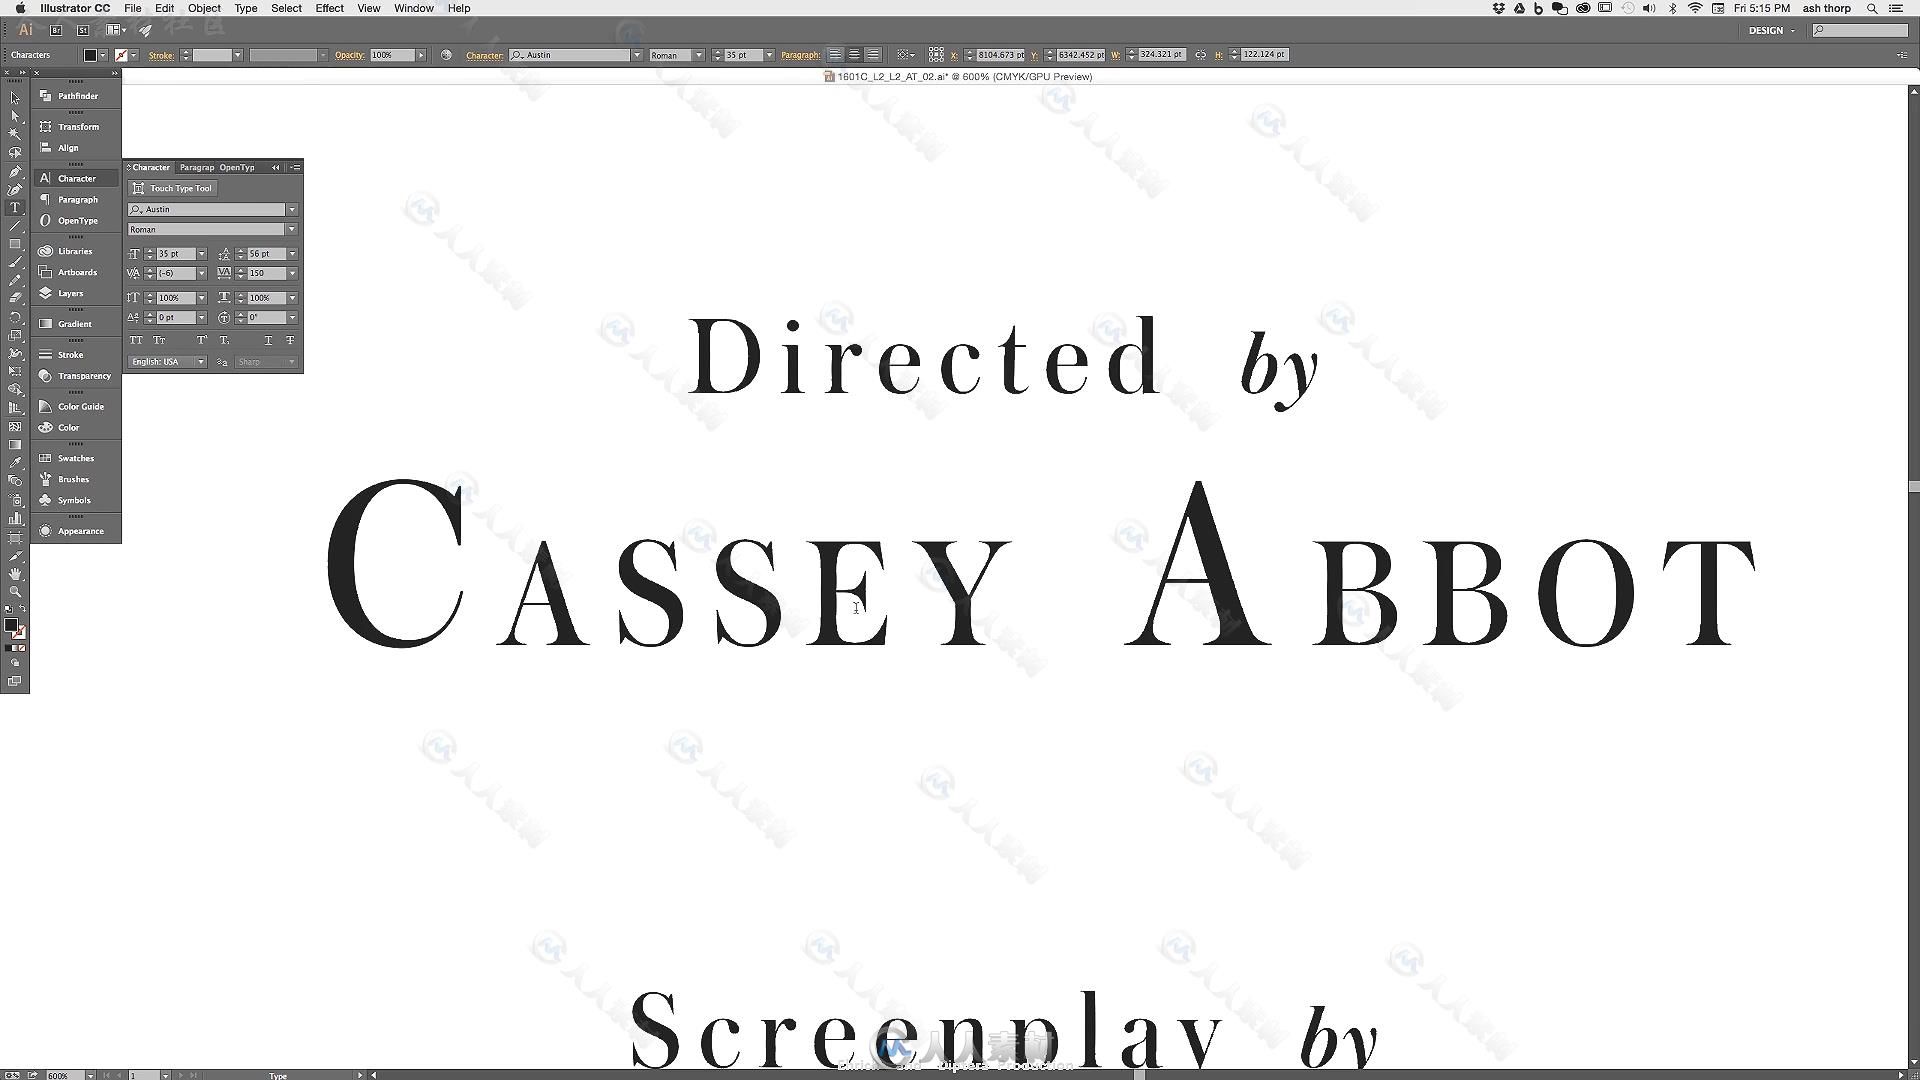Viewport: 1920px width, 1080px height.
Task: Open language dropdown English: USA
Action: coord(168,362)
